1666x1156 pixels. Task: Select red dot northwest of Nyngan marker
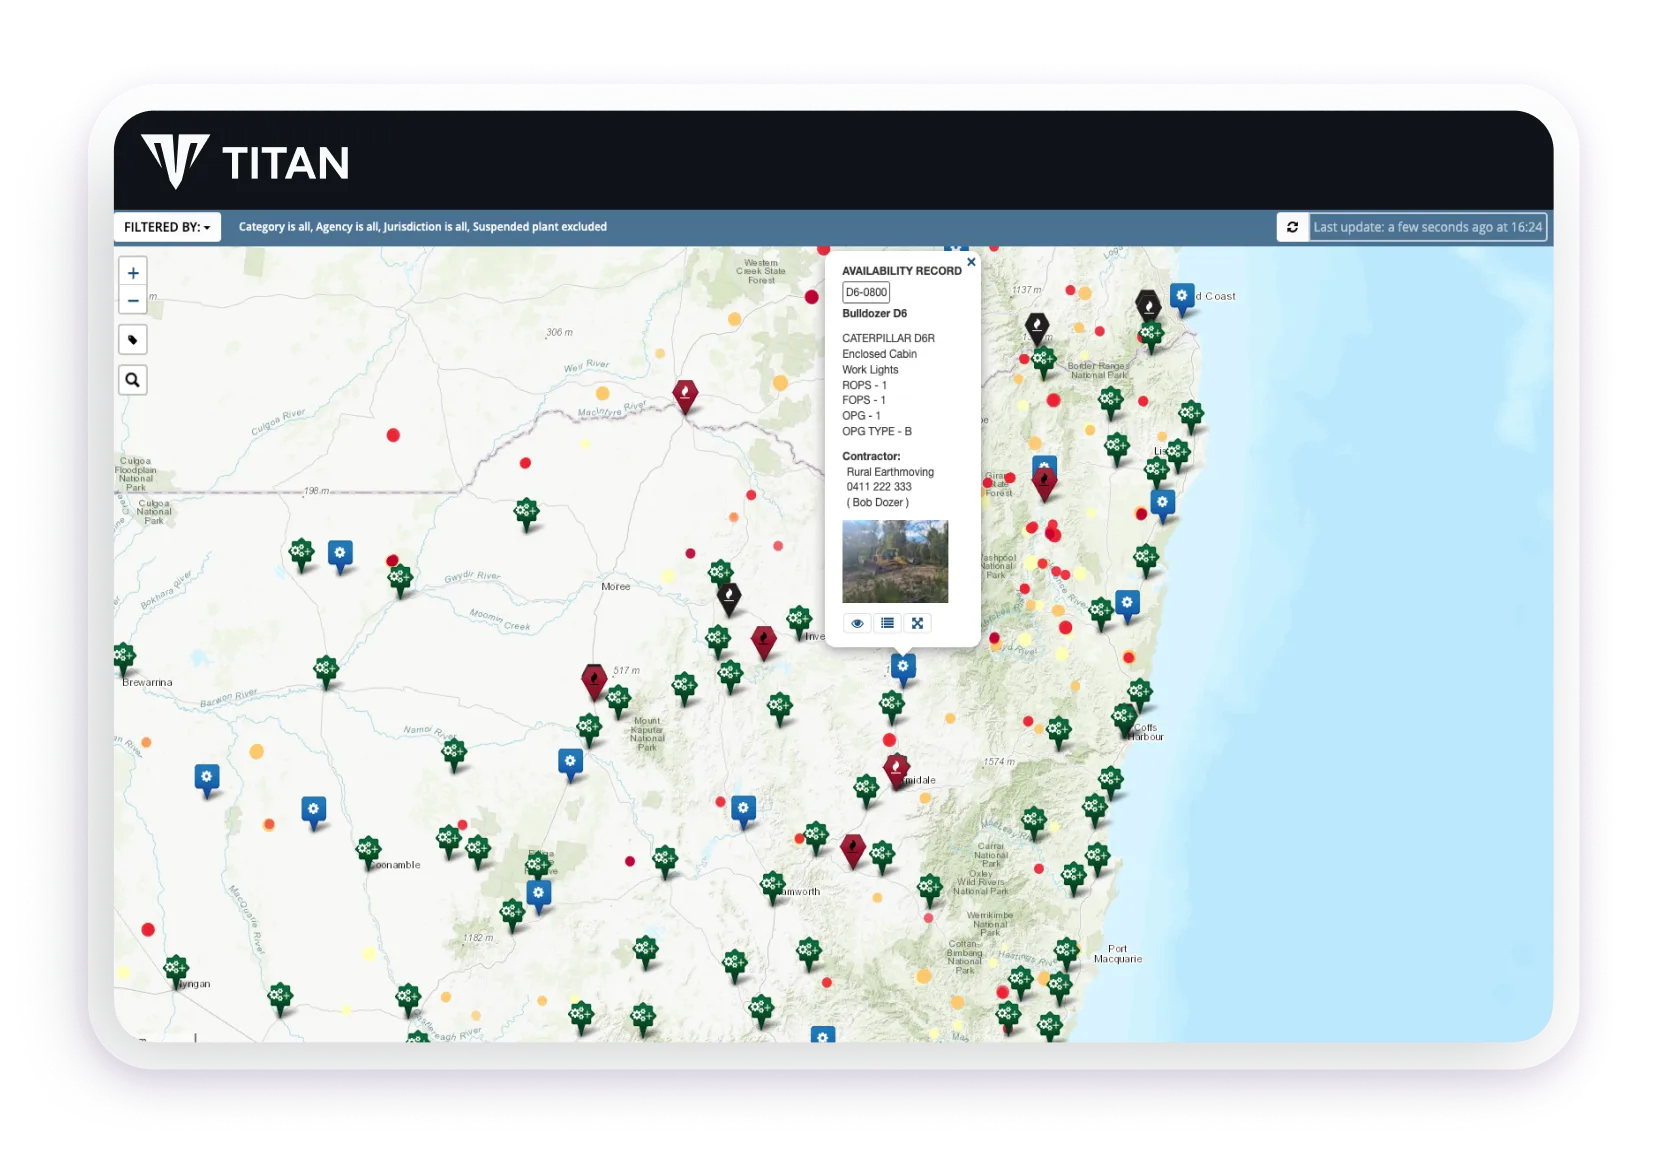(148, 930)
